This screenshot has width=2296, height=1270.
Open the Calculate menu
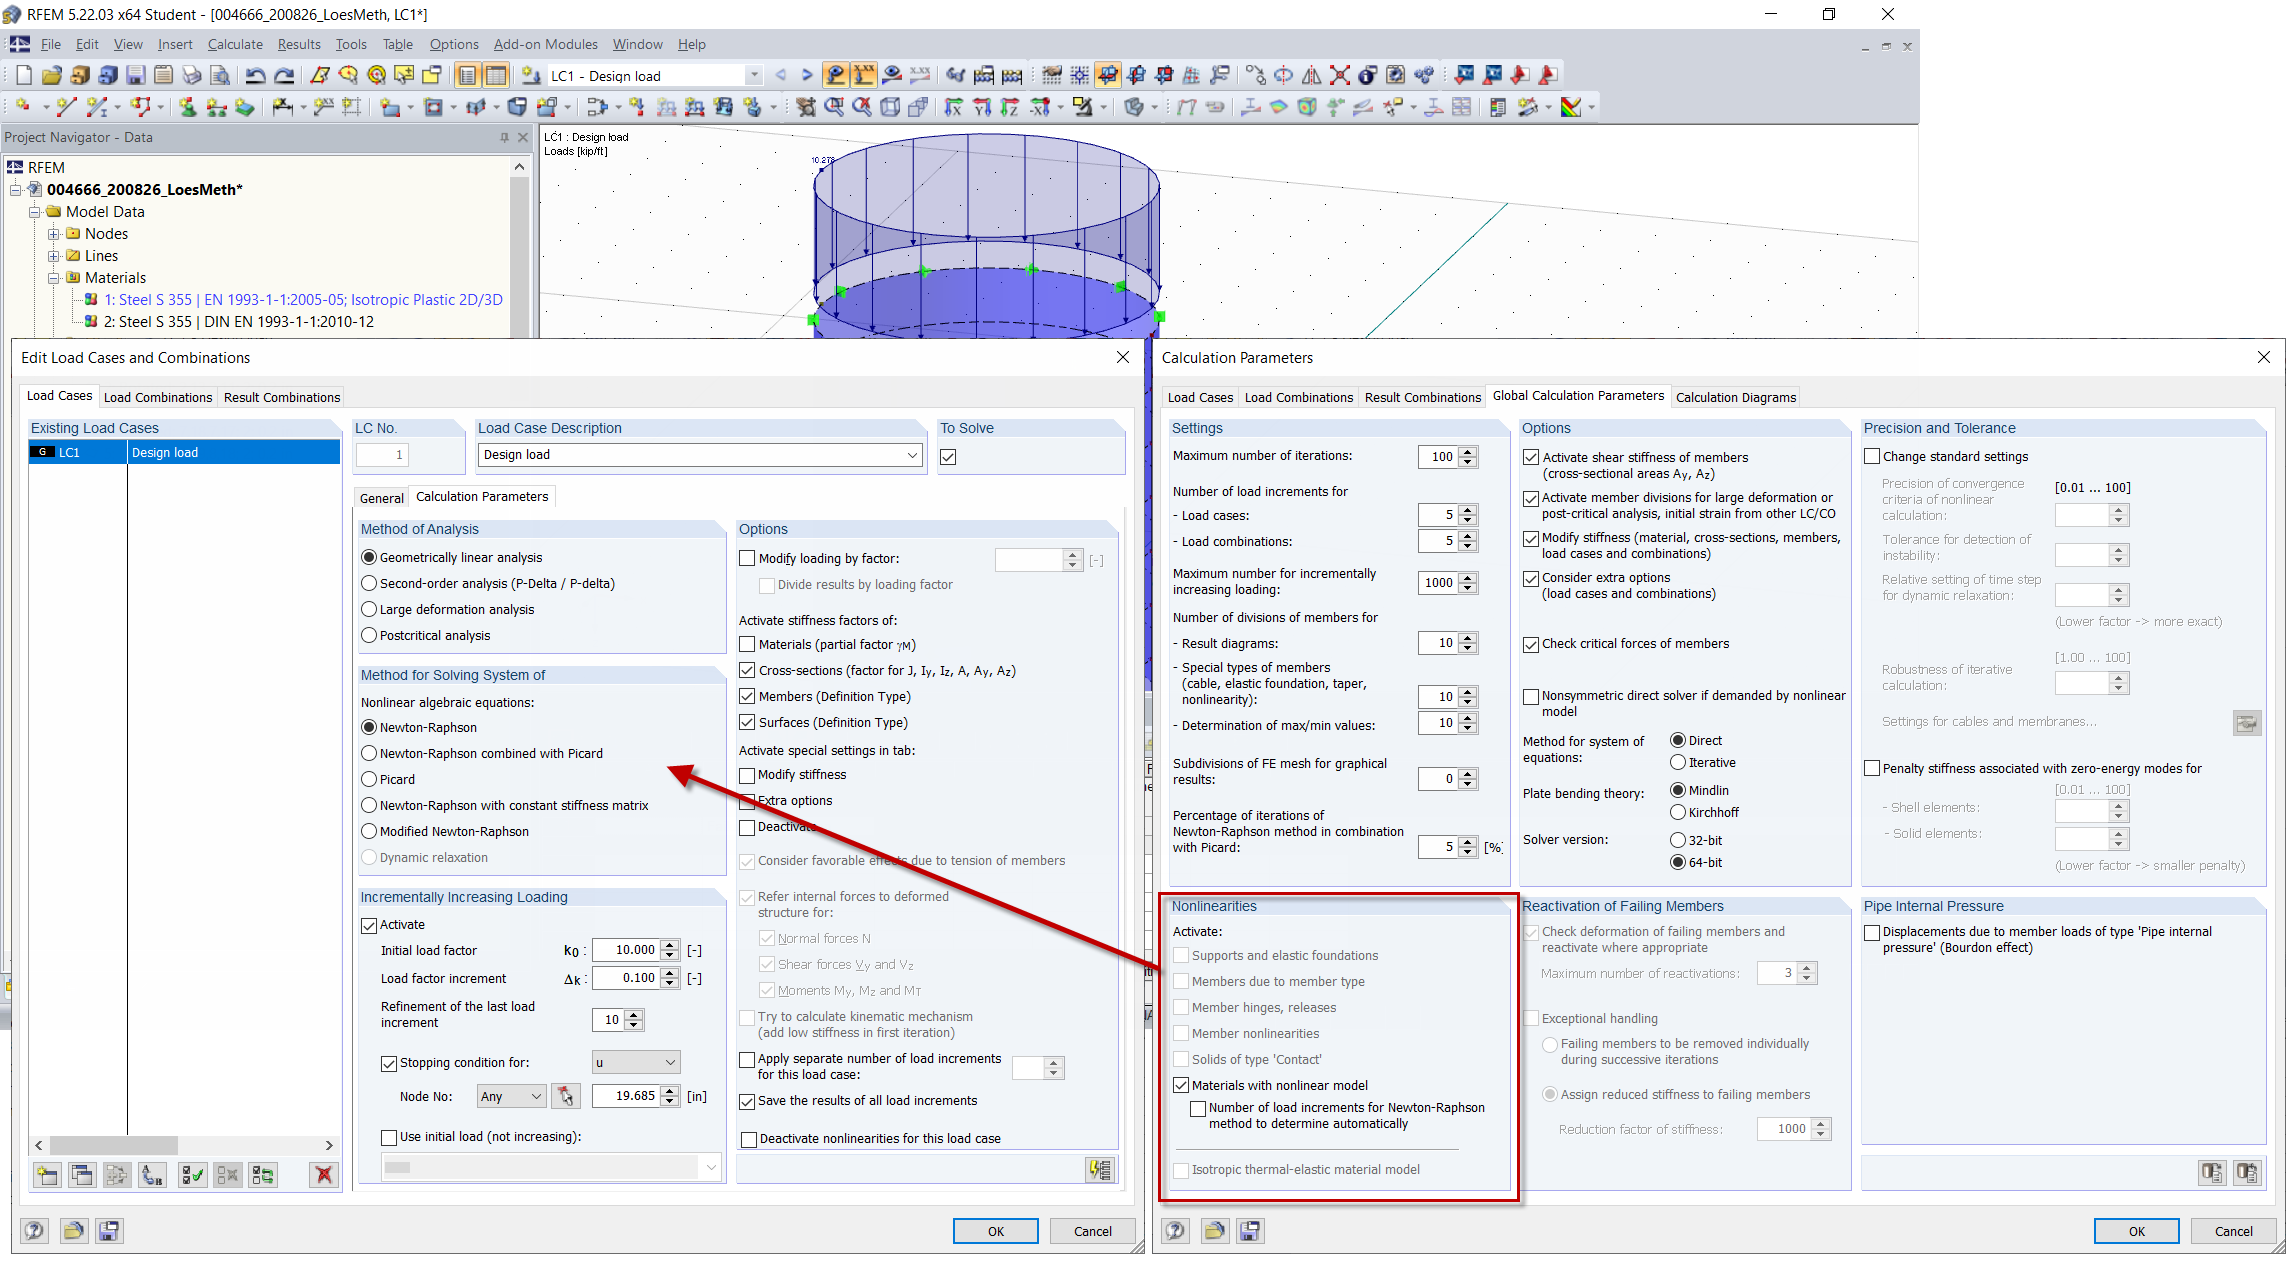[x=235, y=44]
